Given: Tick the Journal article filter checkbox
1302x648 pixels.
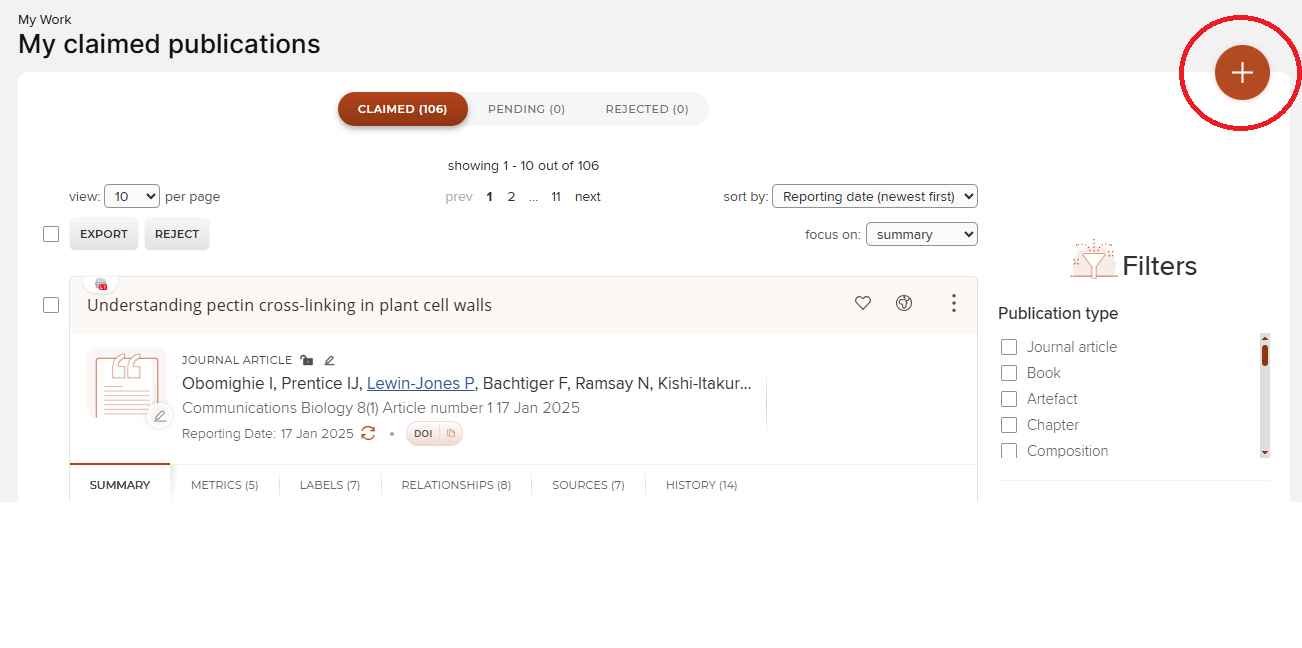Looking at the screenshot, I should (x=1009, y=347).
